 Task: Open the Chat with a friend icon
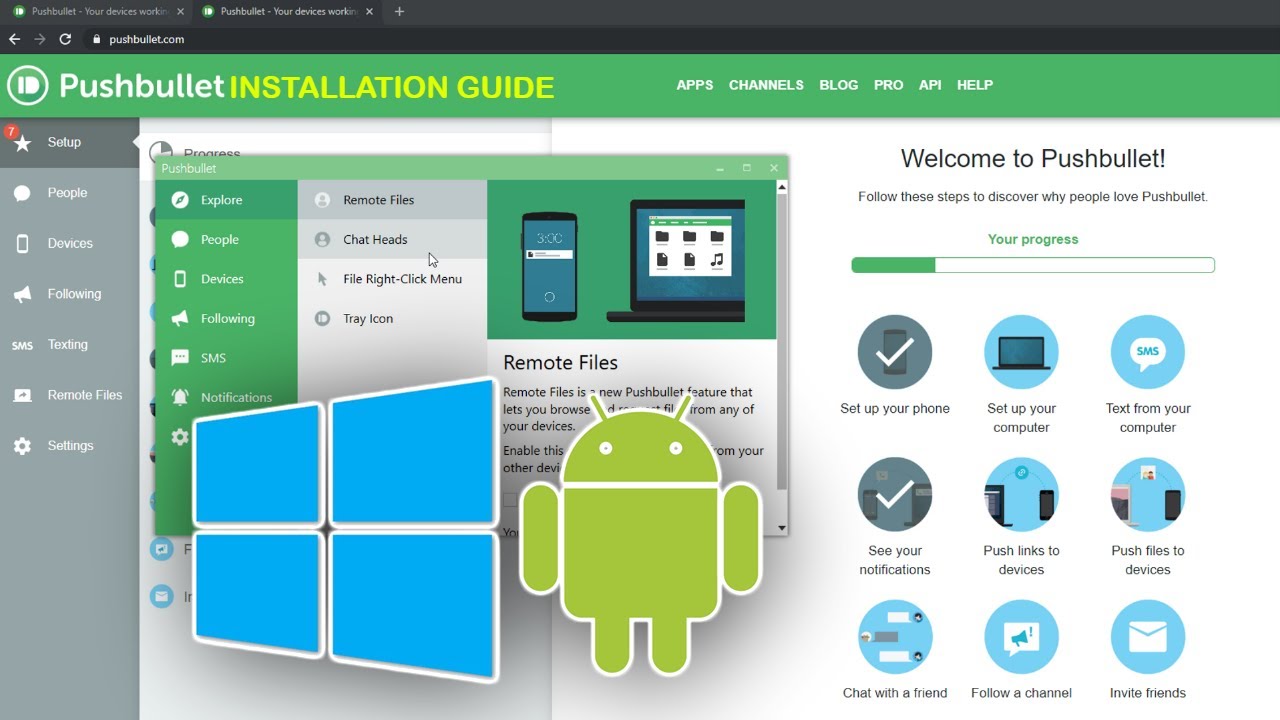895,636
